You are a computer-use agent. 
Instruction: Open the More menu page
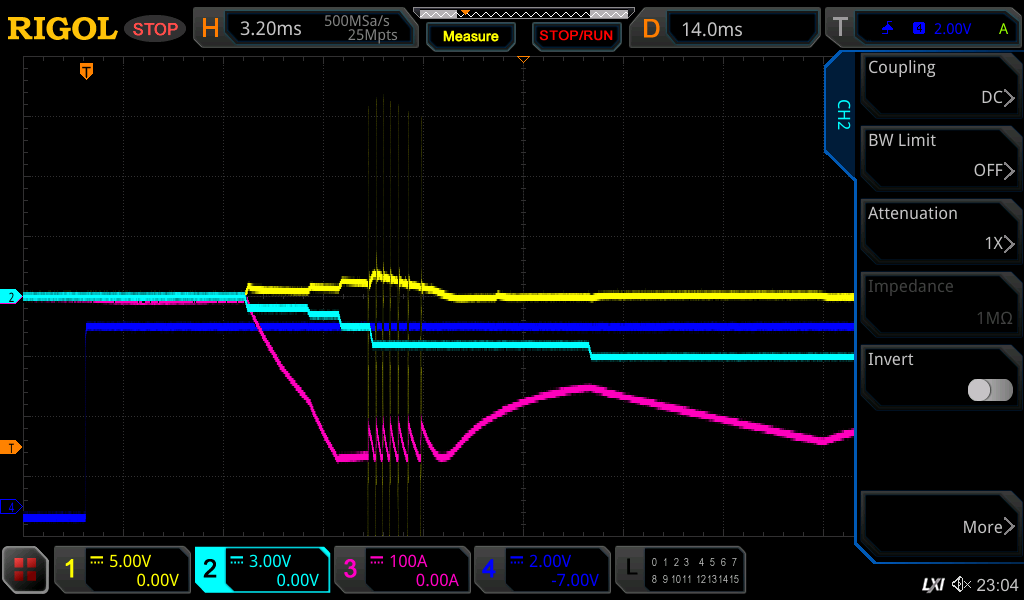(x=940, y=526)
